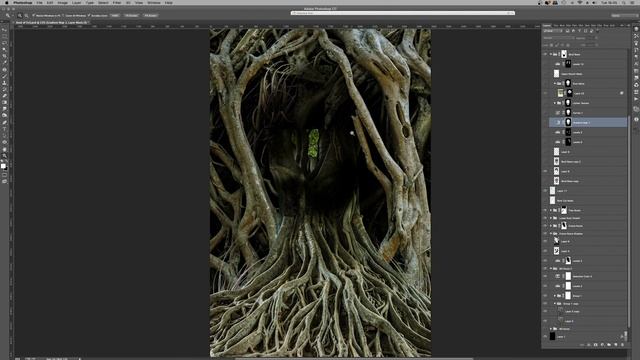Expand the group just above Layer 1
Screen dimensions: 640x360
pos(551,329)
